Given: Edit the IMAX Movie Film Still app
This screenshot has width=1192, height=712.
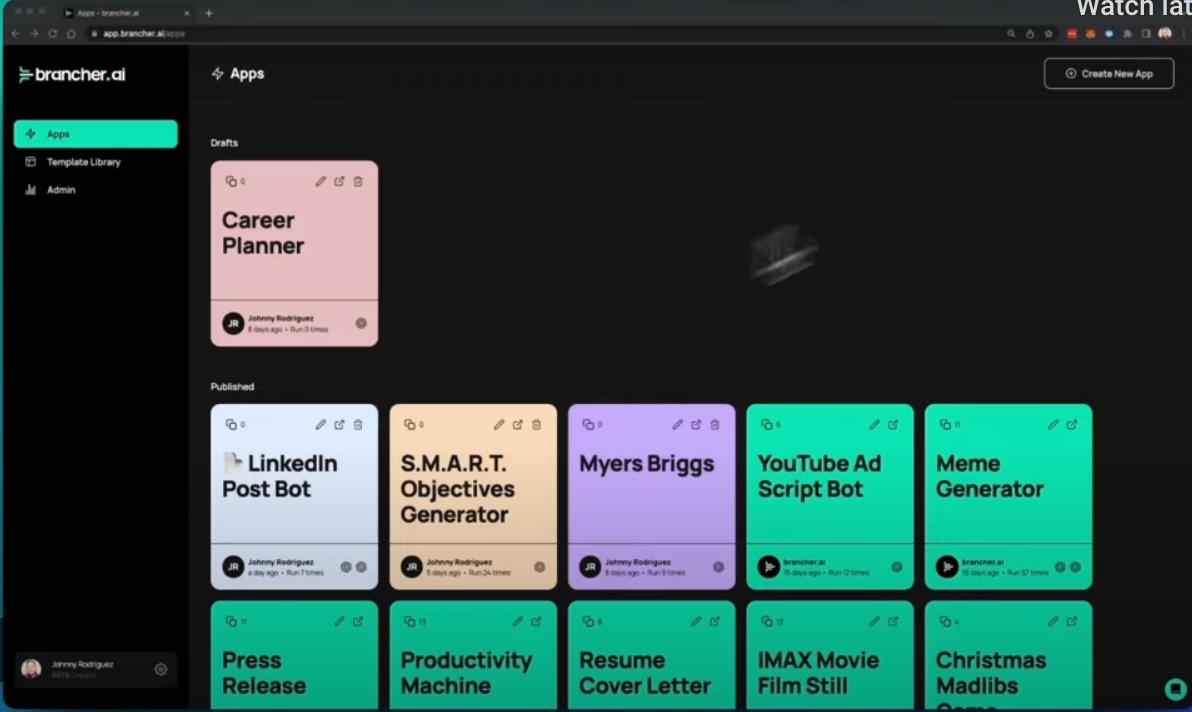Looking at the screenshot, I should pos(874,622).
